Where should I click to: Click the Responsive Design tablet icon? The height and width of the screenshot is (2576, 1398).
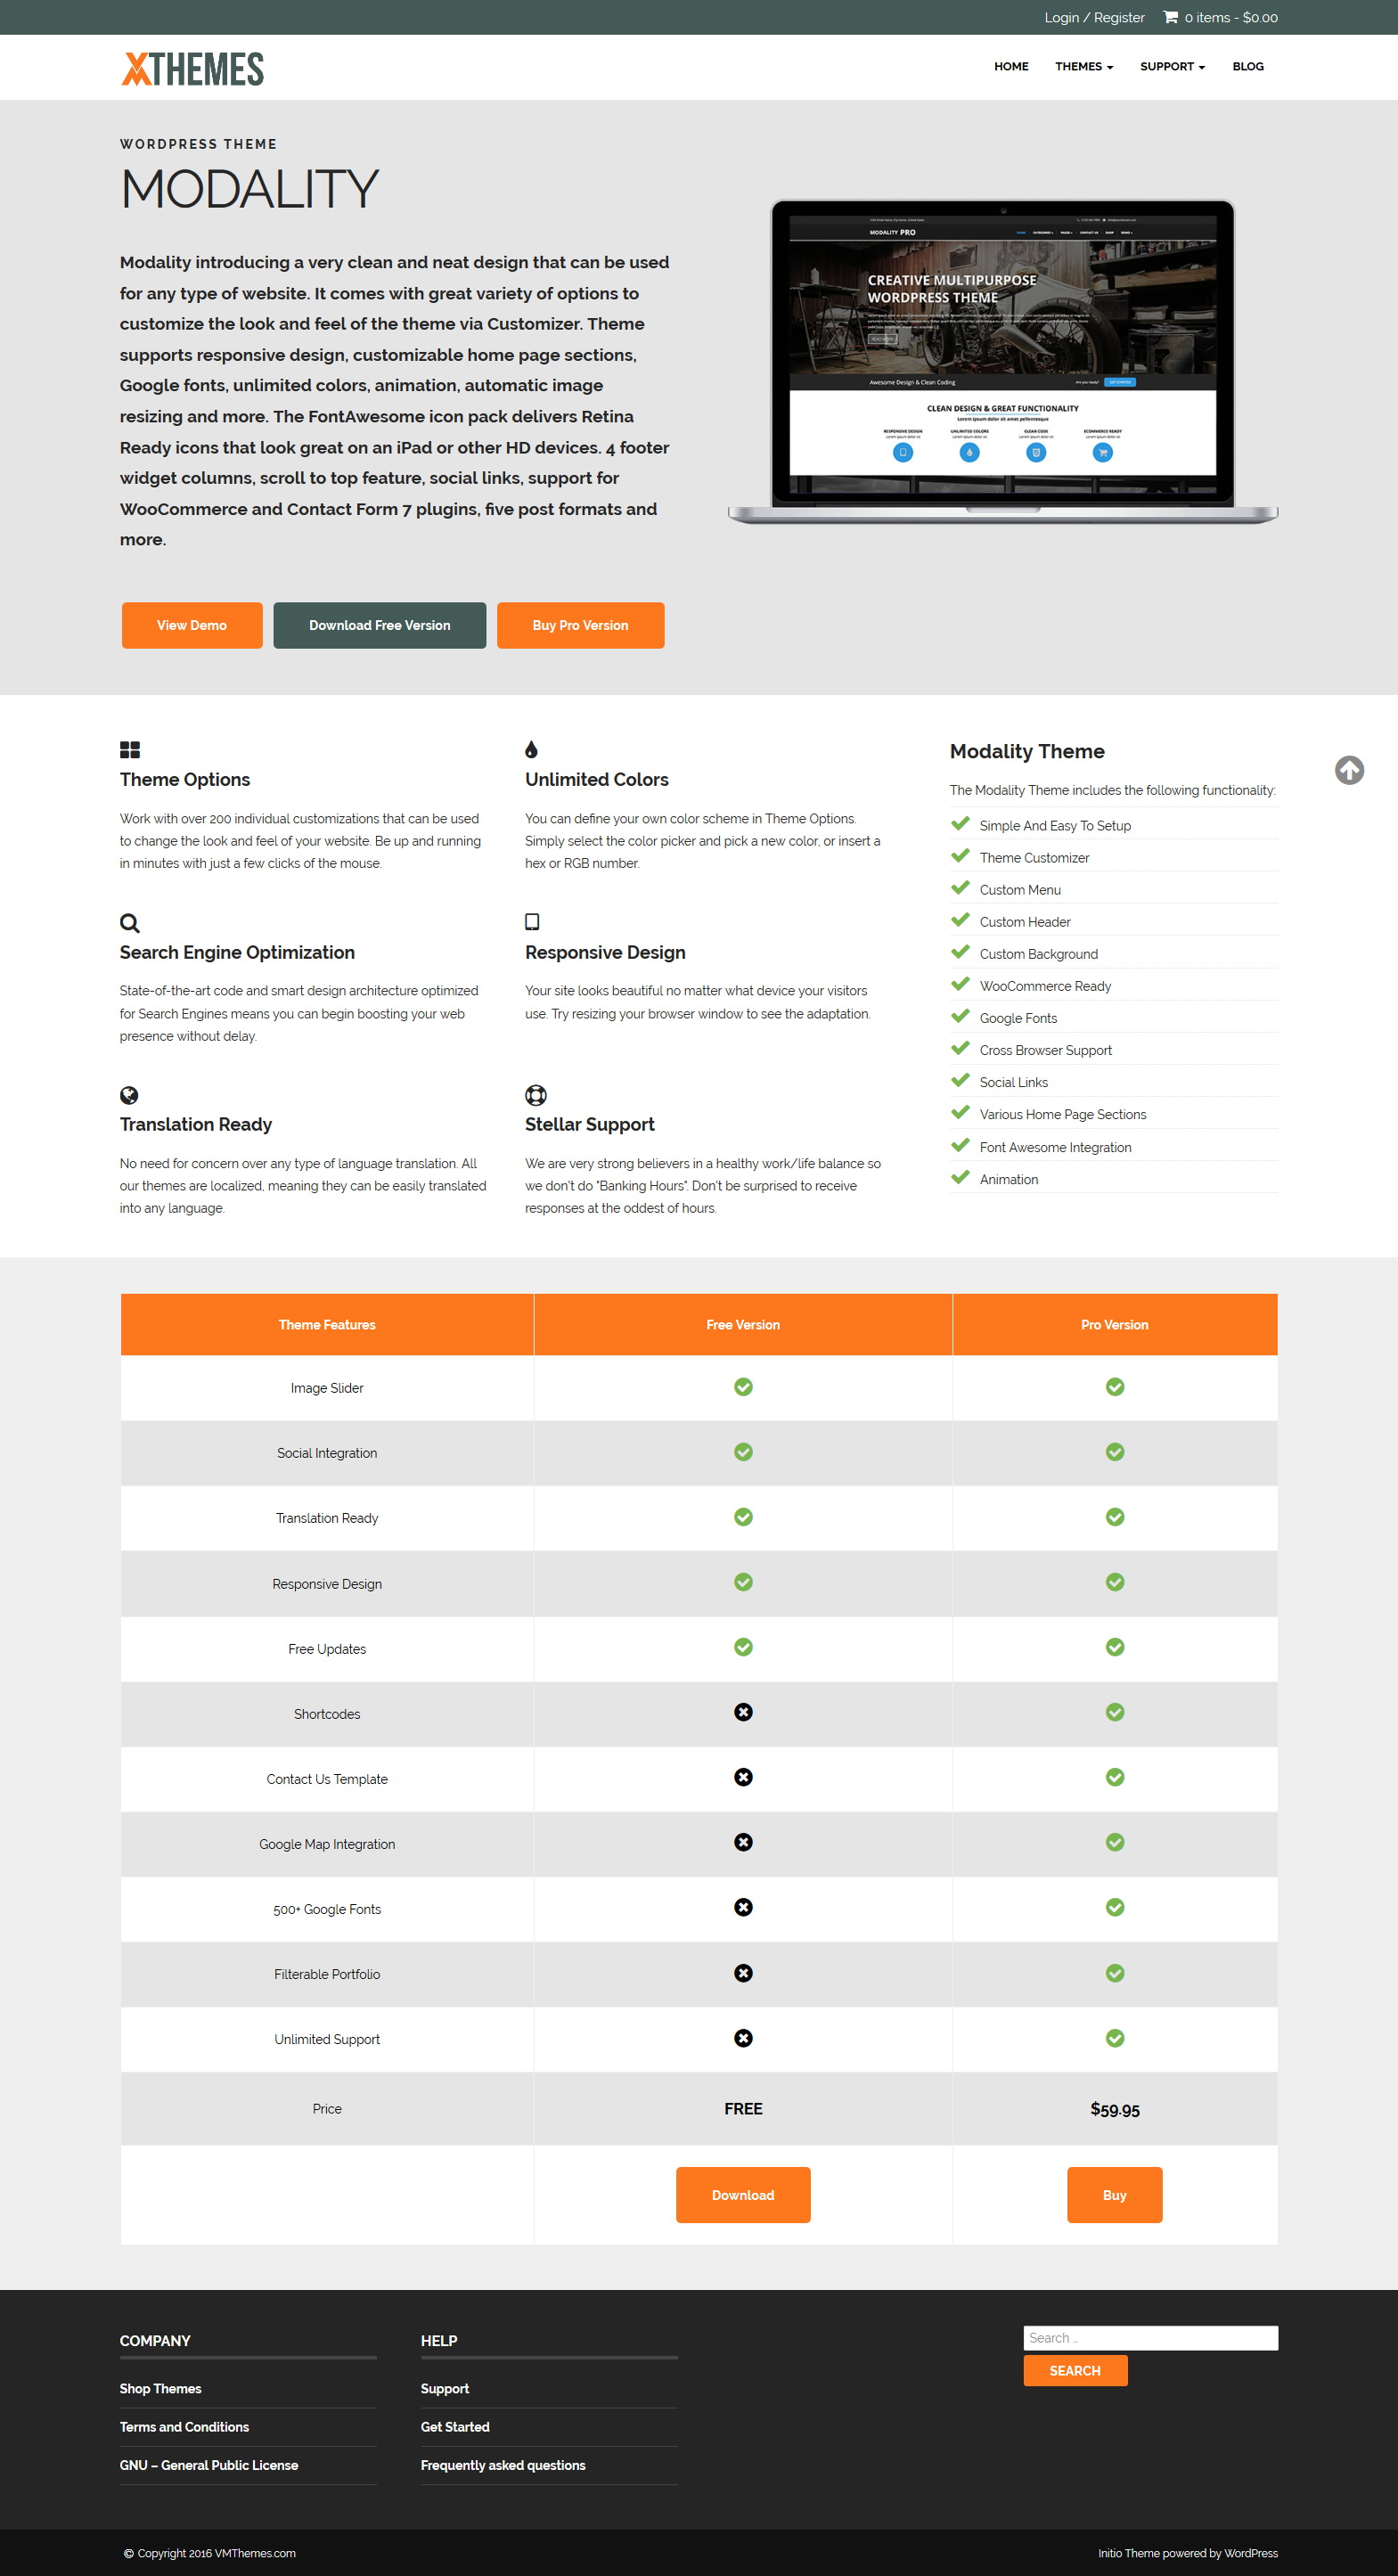click(x=532, y=921)
